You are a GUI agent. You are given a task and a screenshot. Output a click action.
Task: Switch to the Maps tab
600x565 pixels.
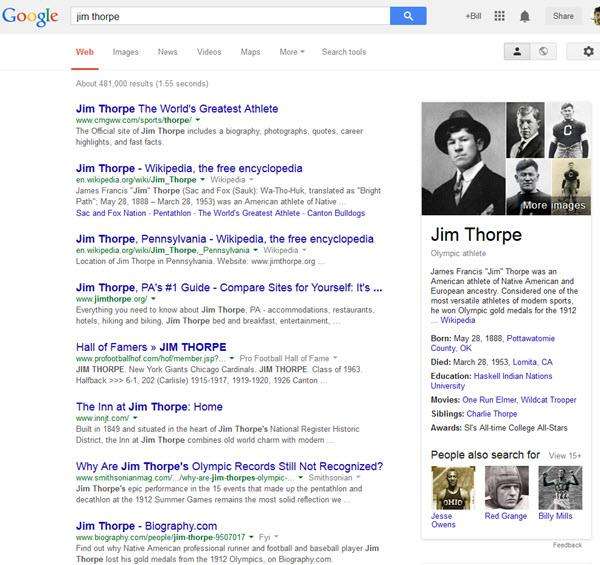pyautogui.click(x=250, y=52)
